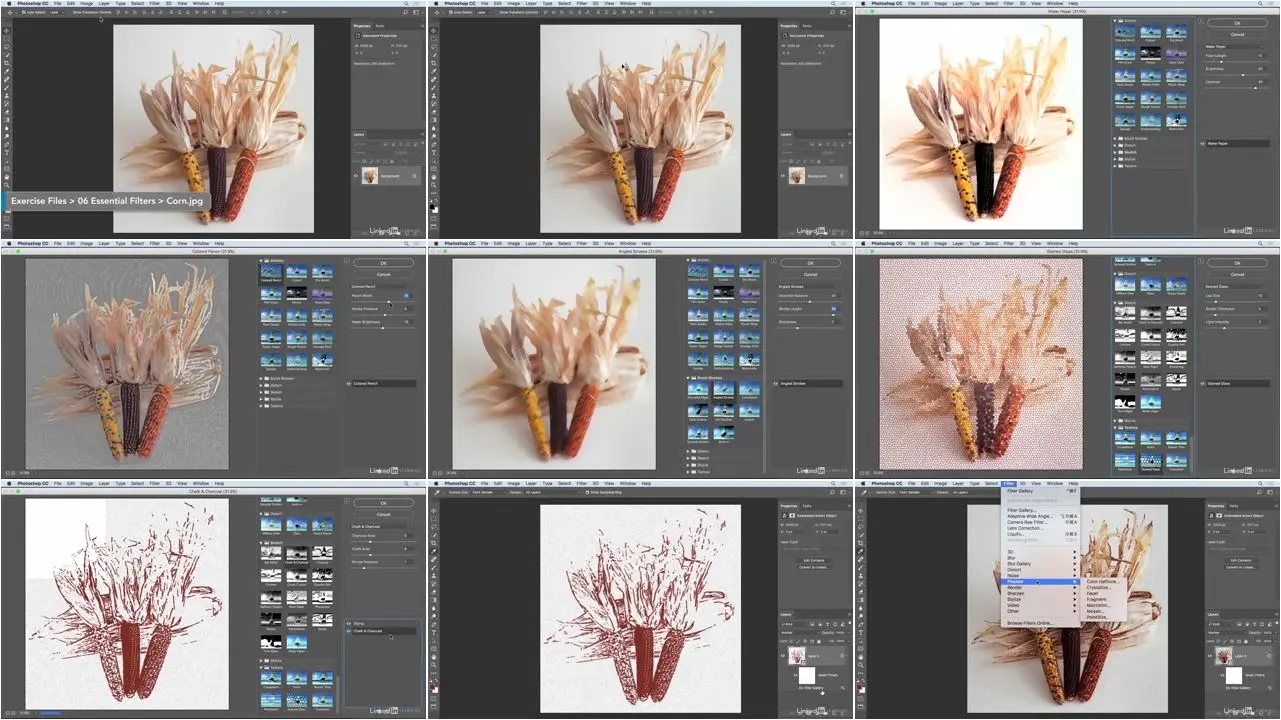Viewport: 1281px width, 720px height.
Task: Select Crystallize... from the Pixelate submenu
Action: (x=1099, y=587)
